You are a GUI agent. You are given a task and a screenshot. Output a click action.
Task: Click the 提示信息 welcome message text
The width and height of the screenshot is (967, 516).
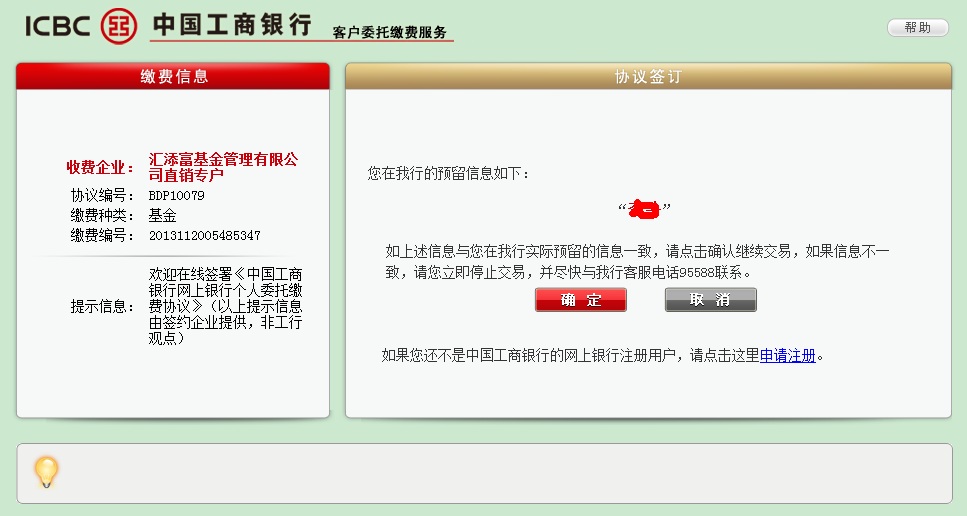click(226, 305)
